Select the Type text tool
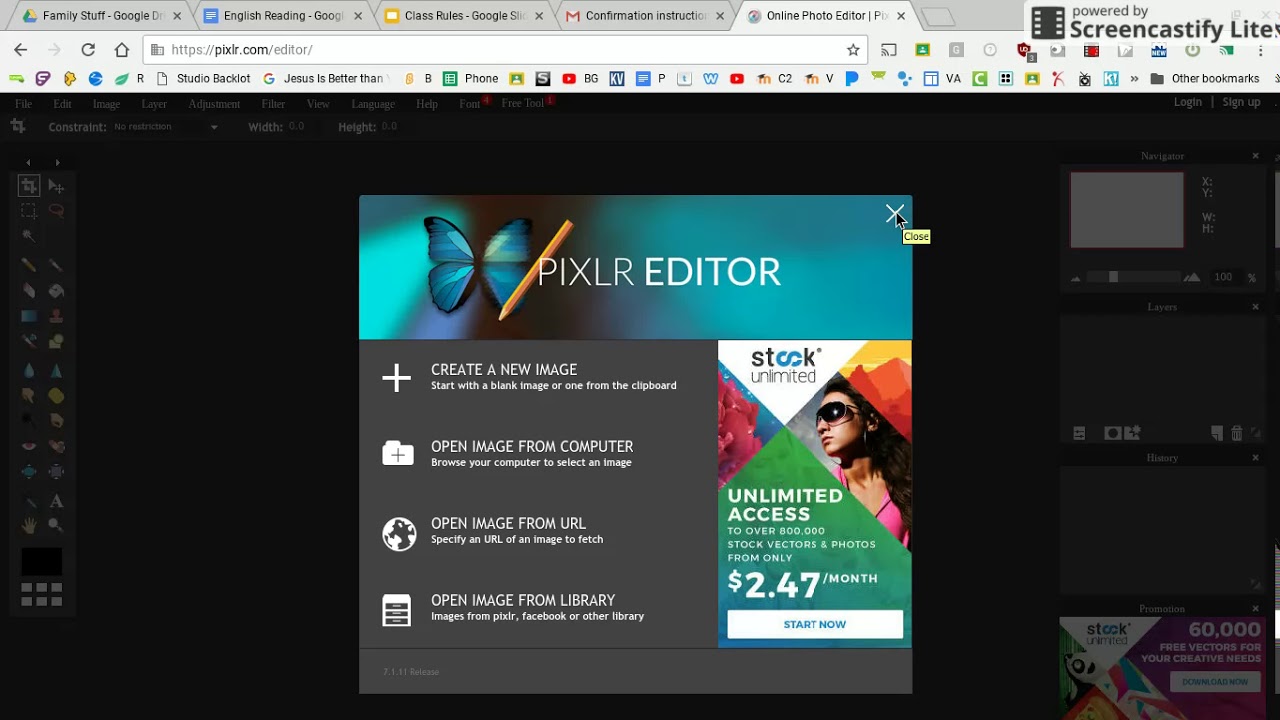 [56, 501]
